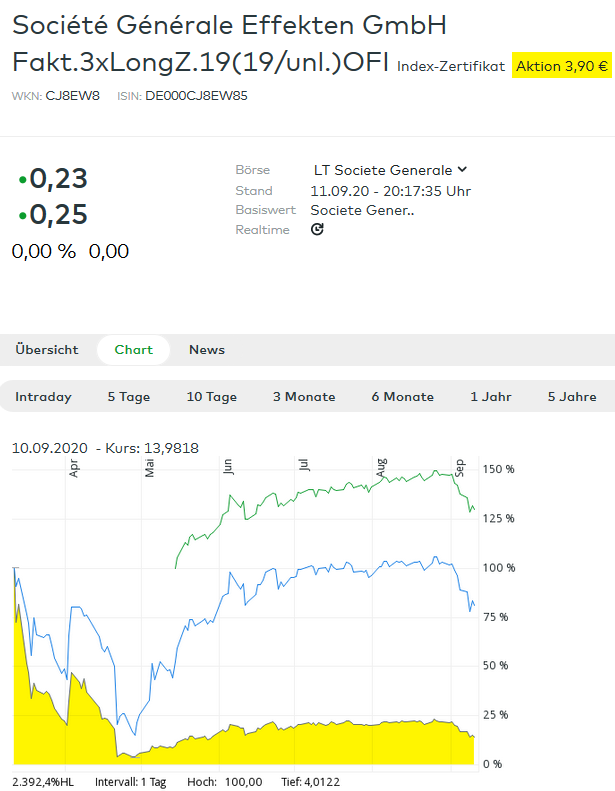Open the News tab
The height and width of the screenshot is (791, 615).
(x=207, y=350)
